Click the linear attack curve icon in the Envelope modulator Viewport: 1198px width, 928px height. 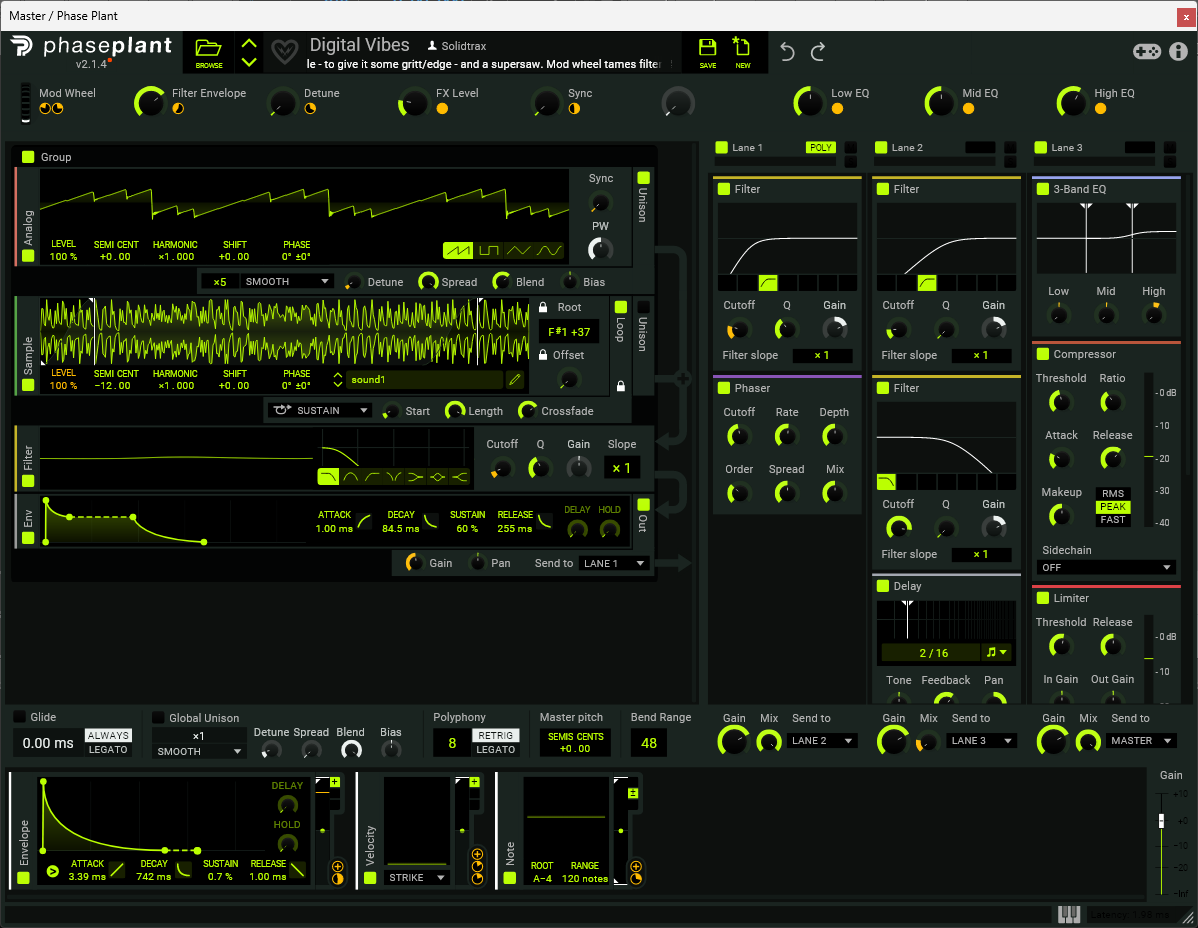tap(117, 869)
